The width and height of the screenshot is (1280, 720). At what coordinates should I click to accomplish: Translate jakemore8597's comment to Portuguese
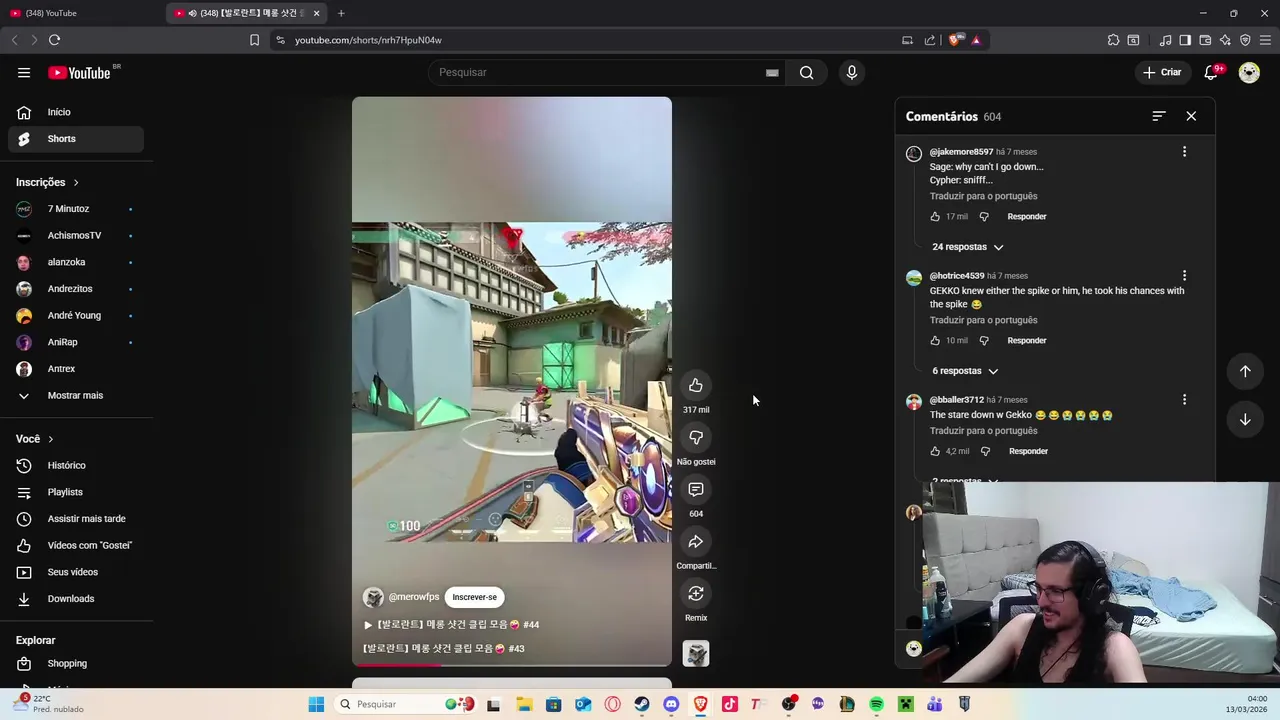tap(983, 196)
